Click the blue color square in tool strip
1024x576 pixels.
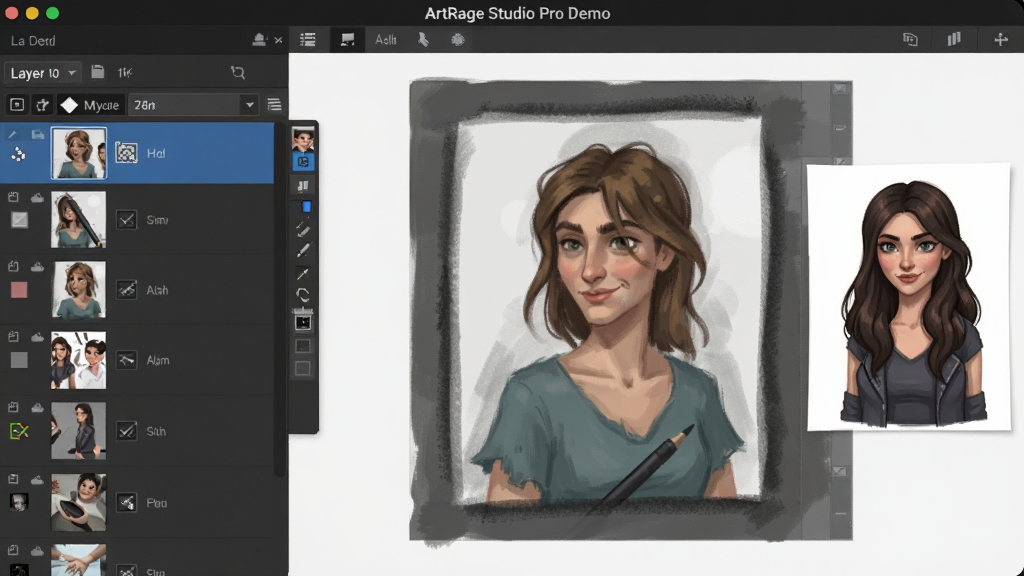coord(306,207)
